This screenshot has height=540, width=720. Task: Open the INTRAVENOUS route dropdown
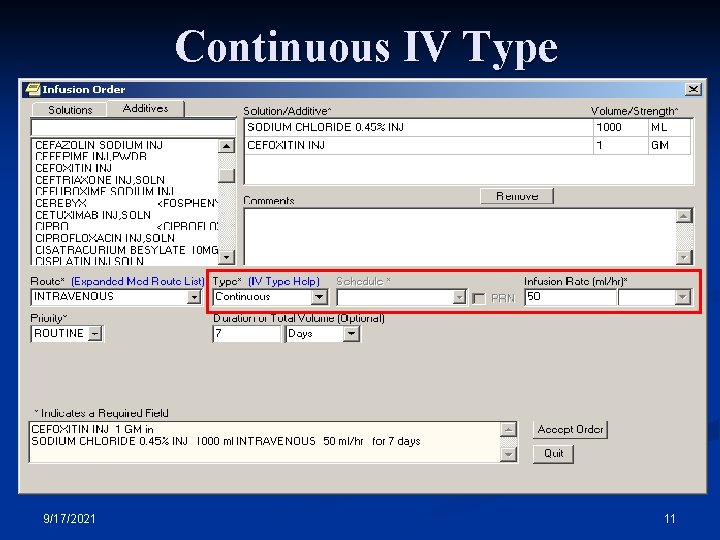point(194,297)
